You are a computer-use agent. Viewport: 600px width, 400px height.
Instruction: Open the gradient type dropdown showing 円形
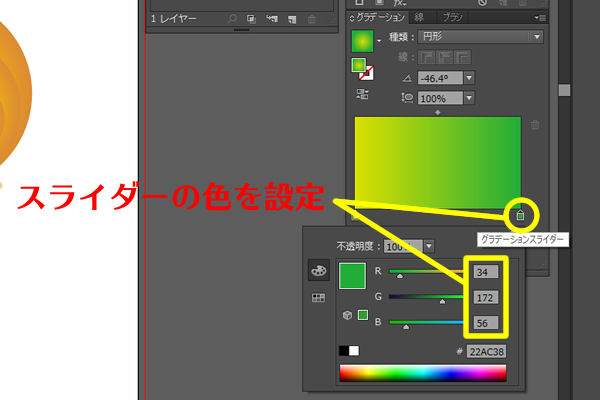537,37
